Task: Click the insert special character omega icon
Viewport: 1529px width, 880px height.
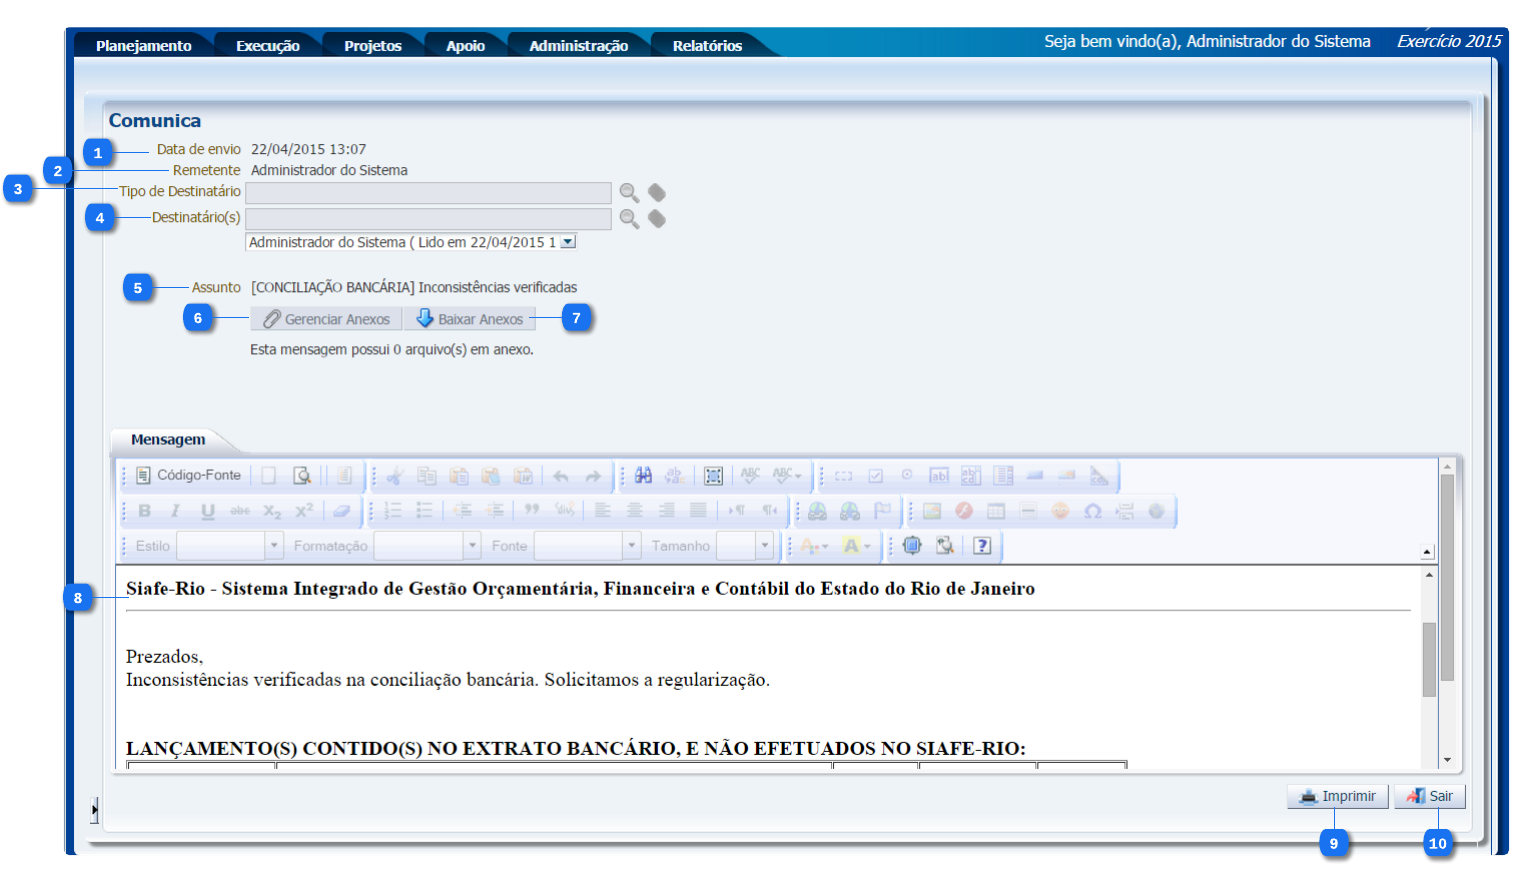Action: click(x=1092, y=511)
